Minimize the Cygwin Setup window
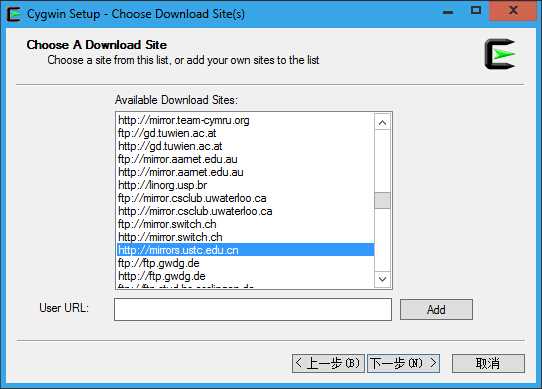 click(448, 12)
